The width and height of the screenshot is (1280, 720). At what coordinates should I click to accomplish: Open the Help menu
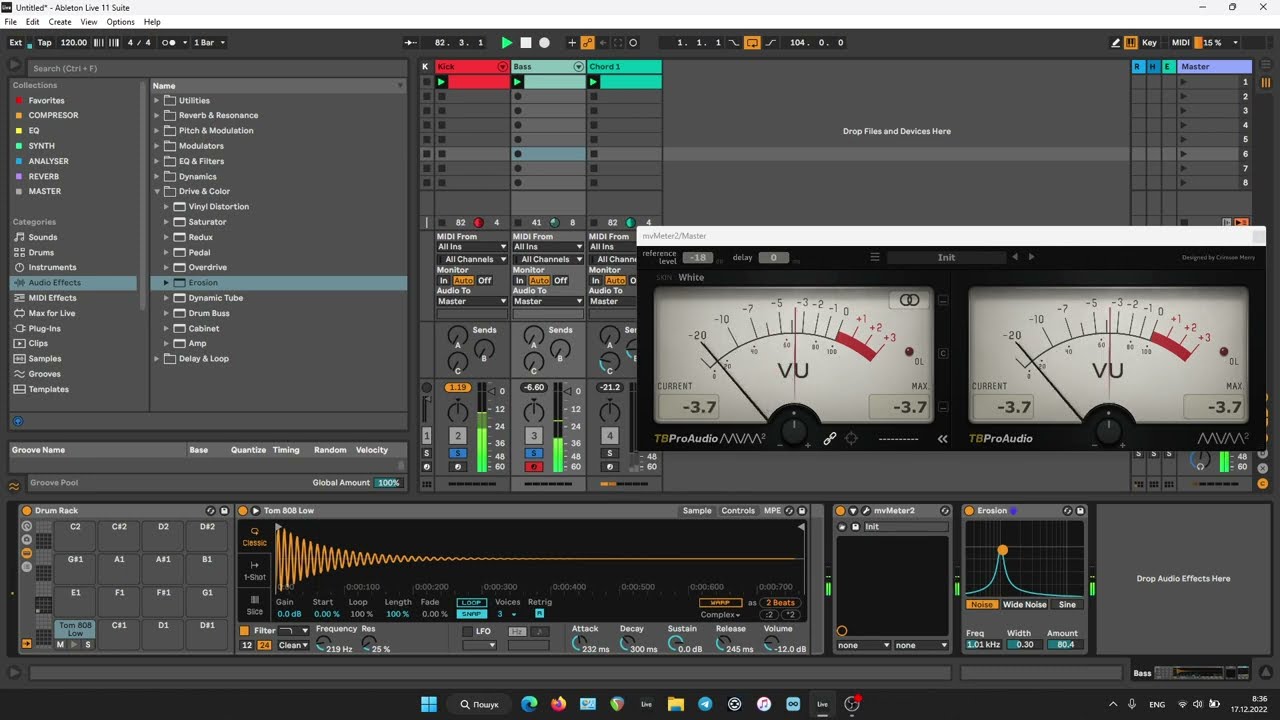(152, 21)
